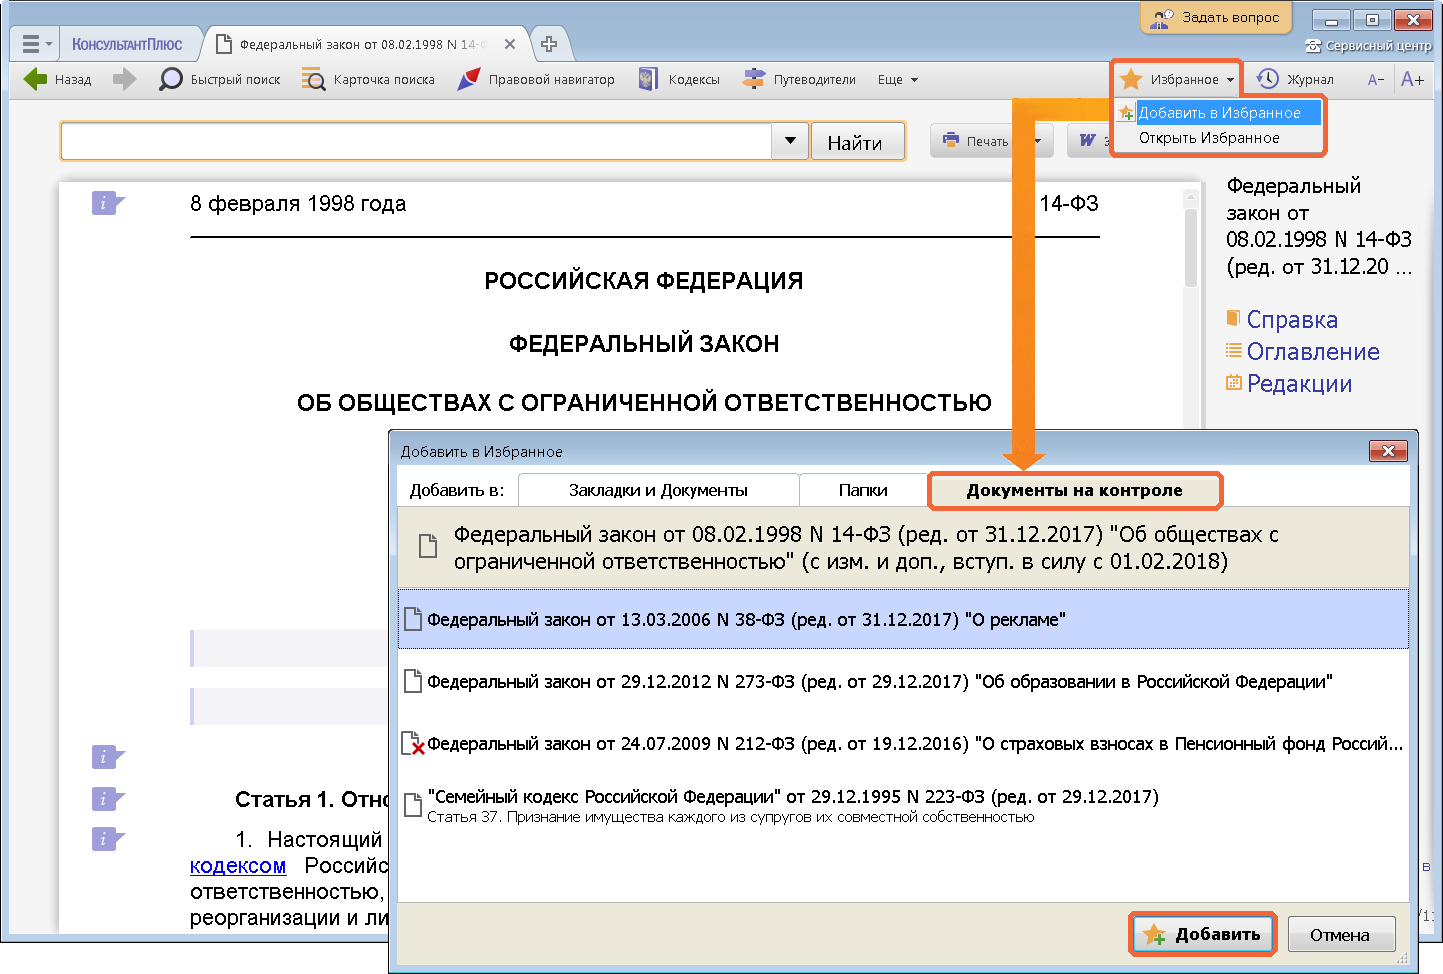Open the Сервисный центр link
The image size is (1443, 974).
pos(1368,46)
